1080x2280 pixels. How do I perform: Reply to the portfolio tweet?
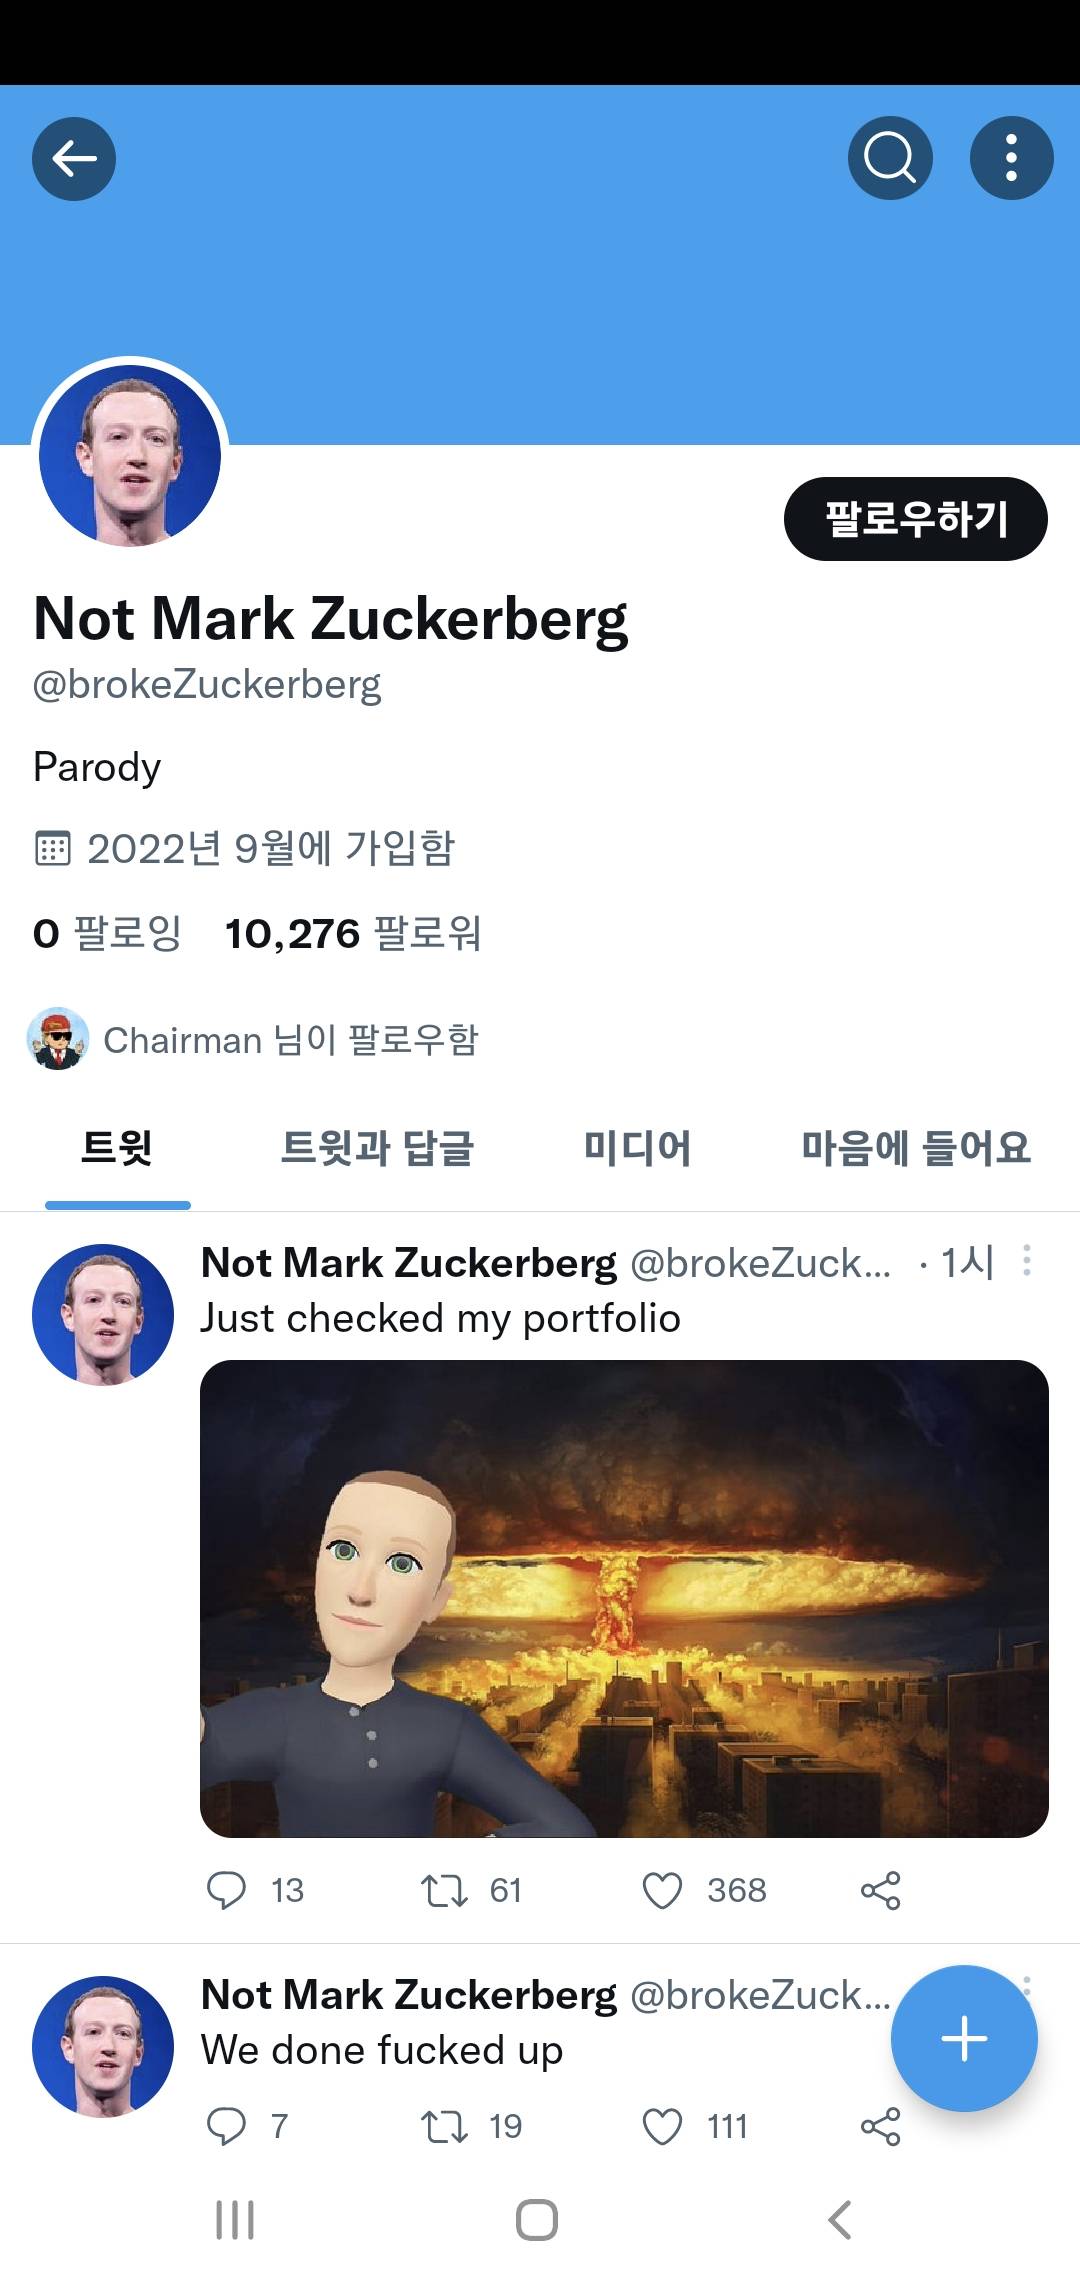[x=226, y=1890]
